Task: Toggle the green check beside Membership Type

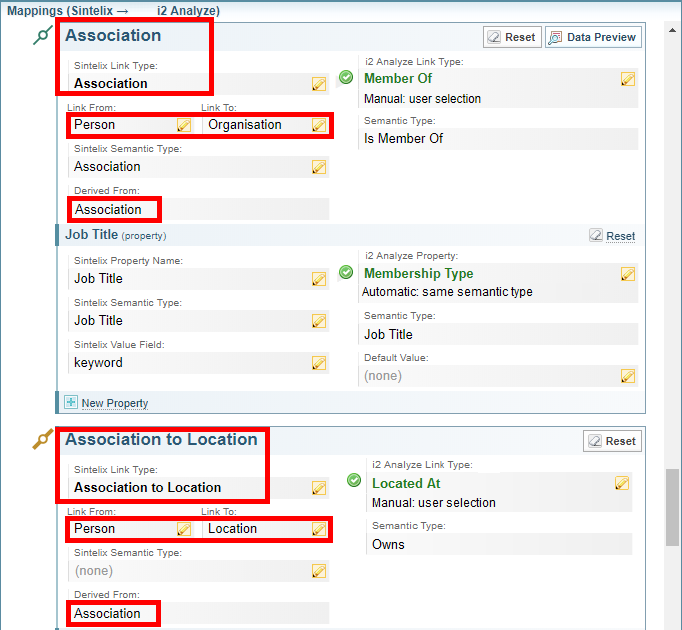Action: coord(346,272)
